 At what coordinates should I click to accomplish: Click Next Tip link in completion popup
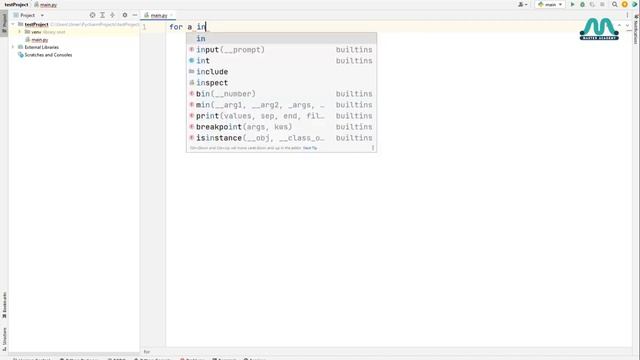(310, 148)
